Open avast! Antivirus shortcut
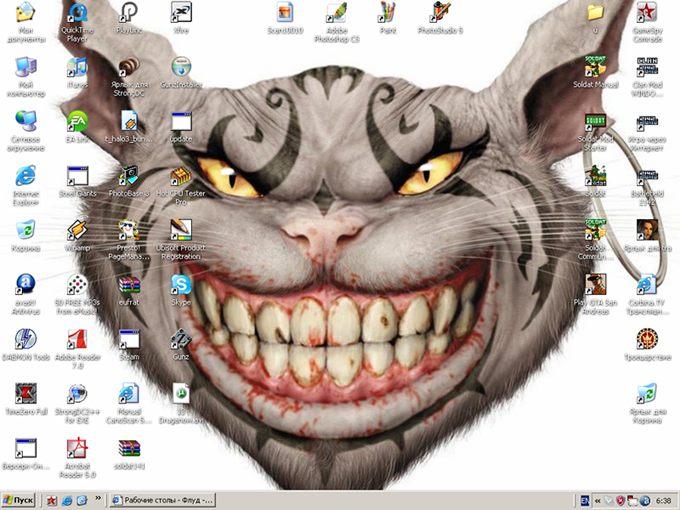Image resolution: width=680 pixels, height=510 pixels. click(x=26, y=285)
